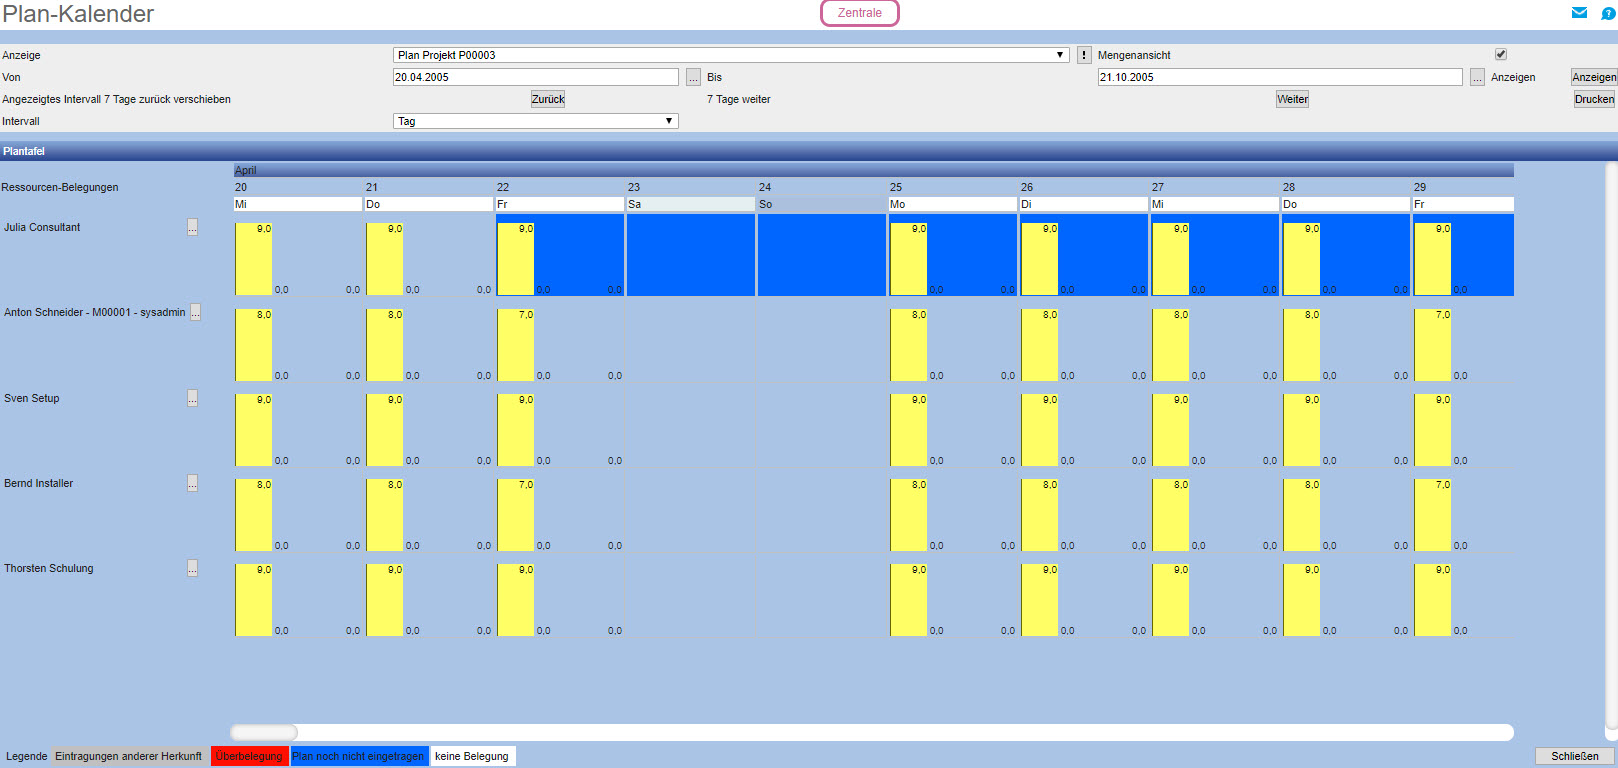Image resolution: width=1618 pixels, height=768 pixels.
Task: Select day header Sa for April 23
Action: (x=691, y=204)
